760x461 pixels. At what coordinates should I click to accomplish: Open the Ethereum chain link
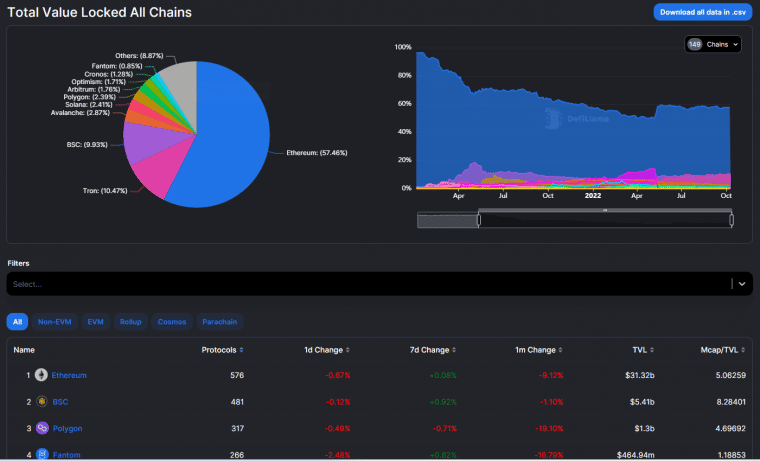pyautogui.click(x=69, y=375)
